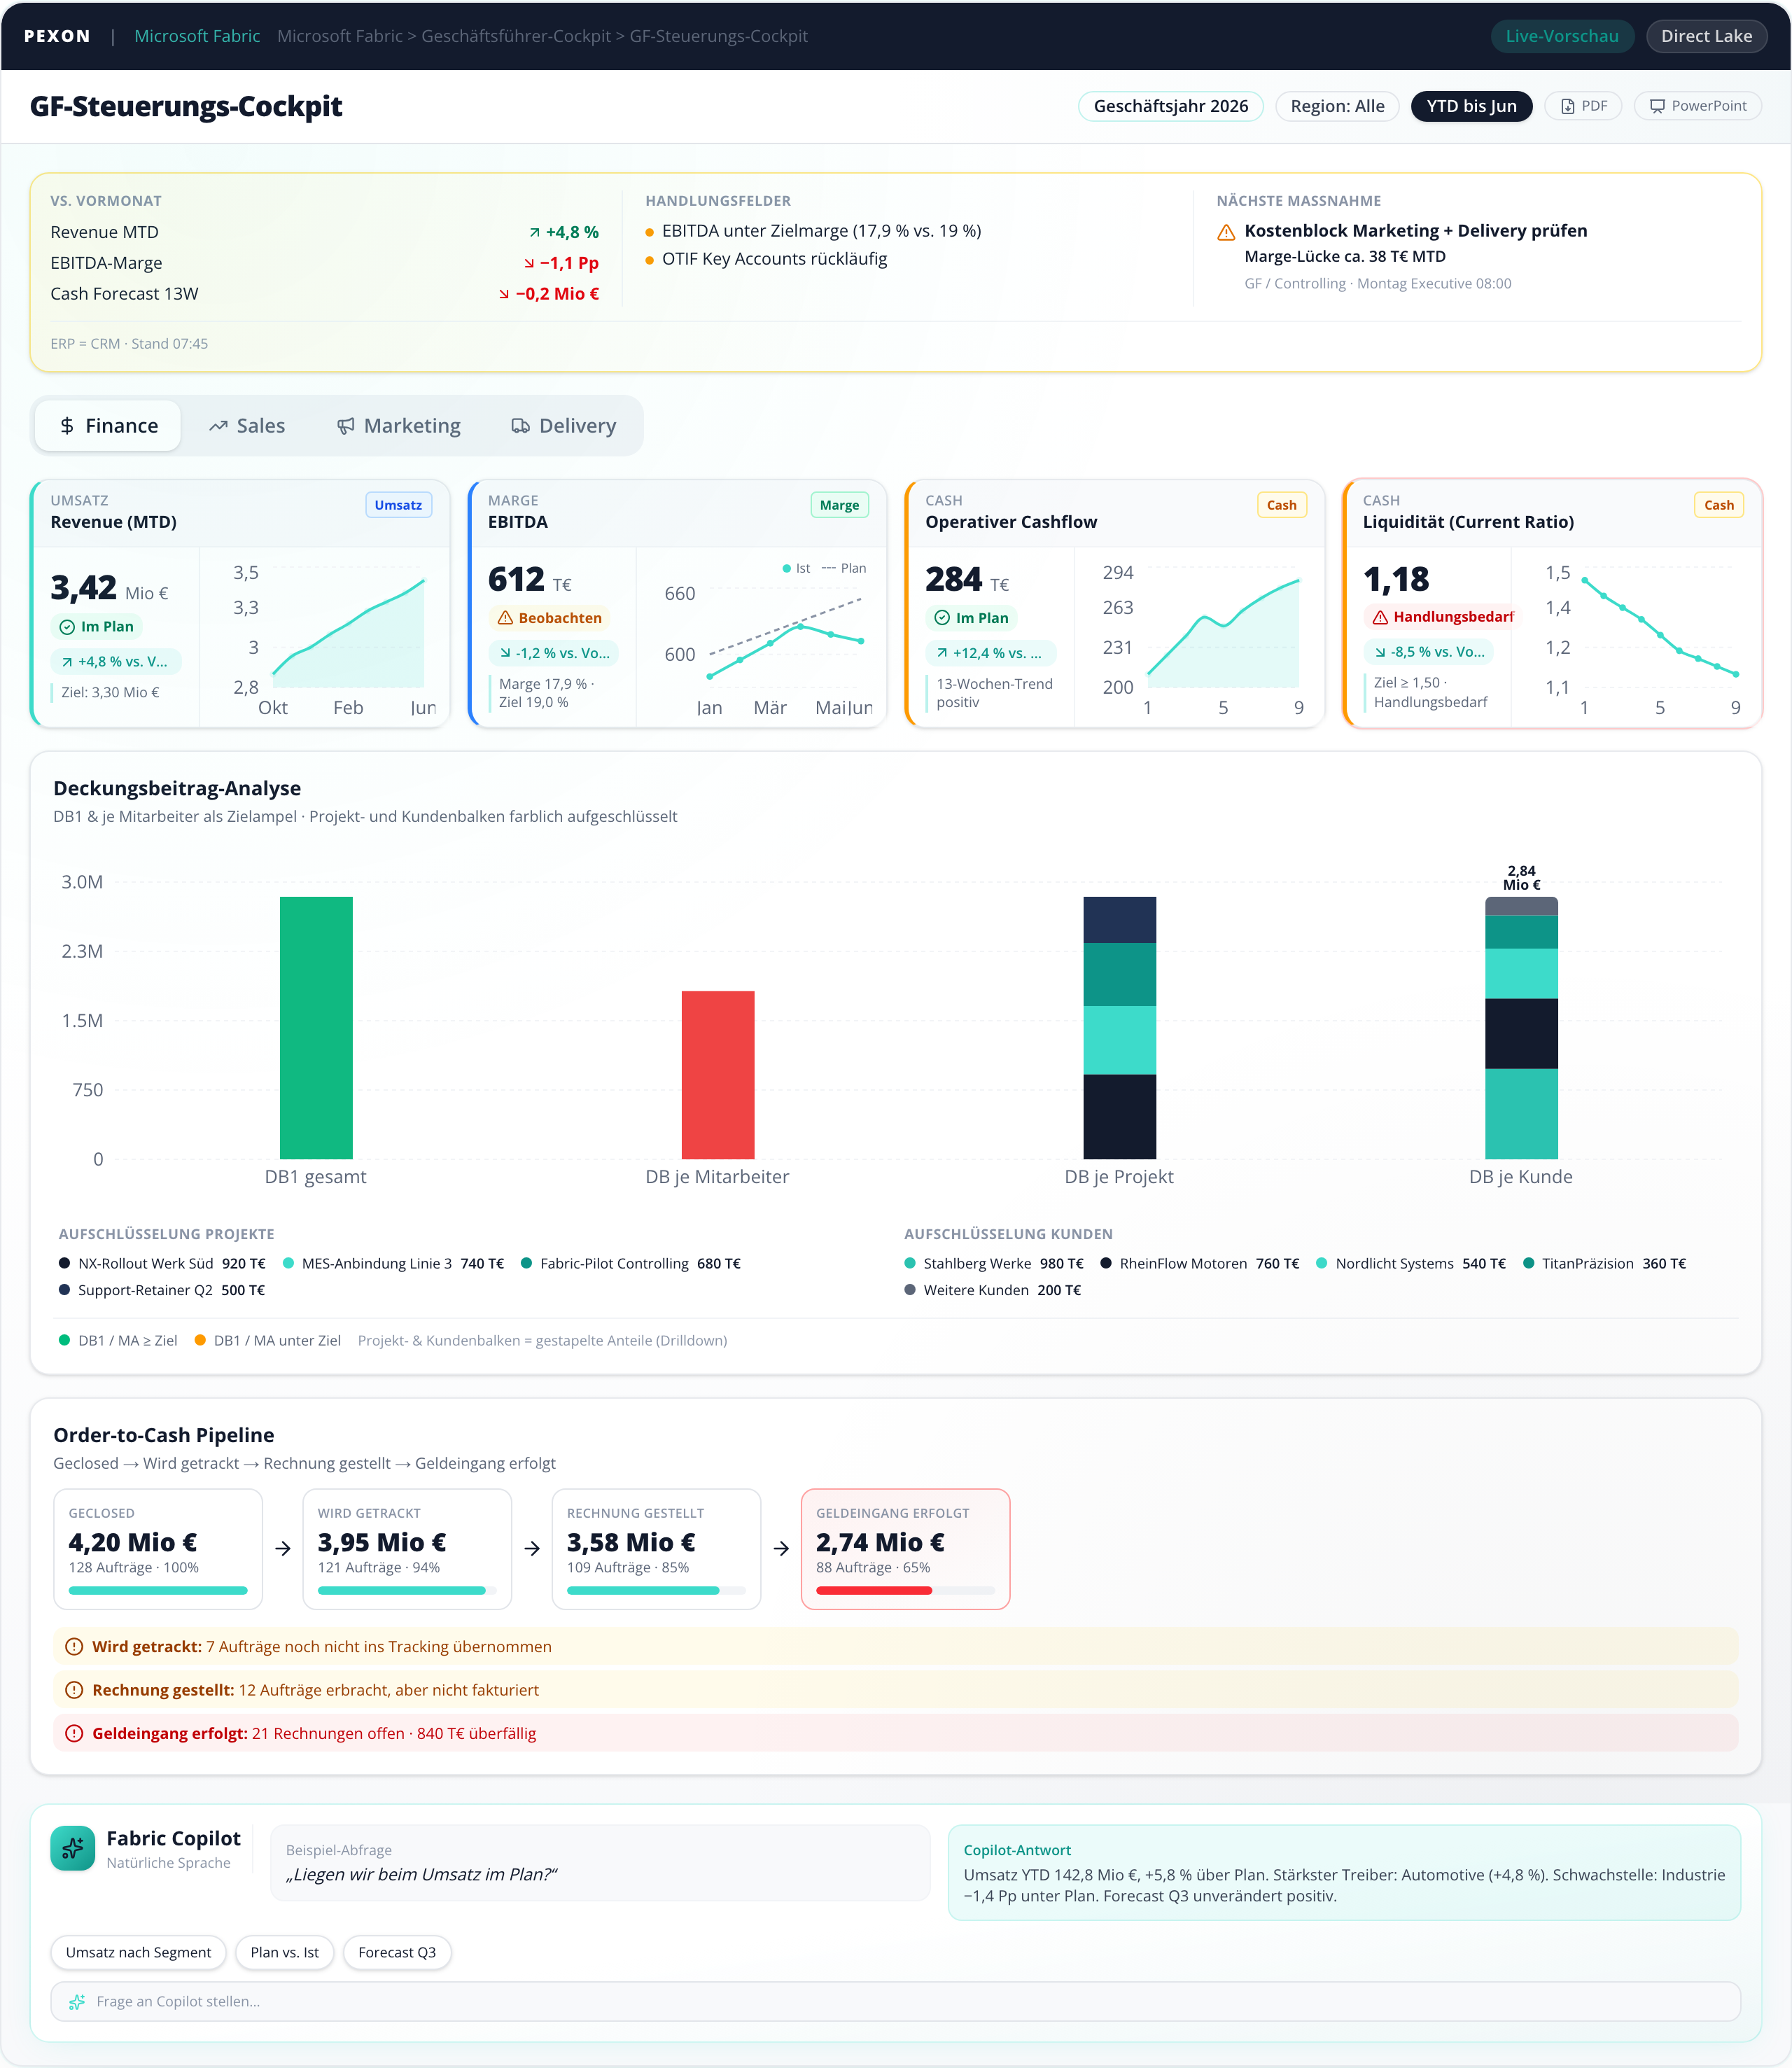The image size is (1792, 2068).
Task: Export the dashboard as PDF
Action: [1584, 106]
